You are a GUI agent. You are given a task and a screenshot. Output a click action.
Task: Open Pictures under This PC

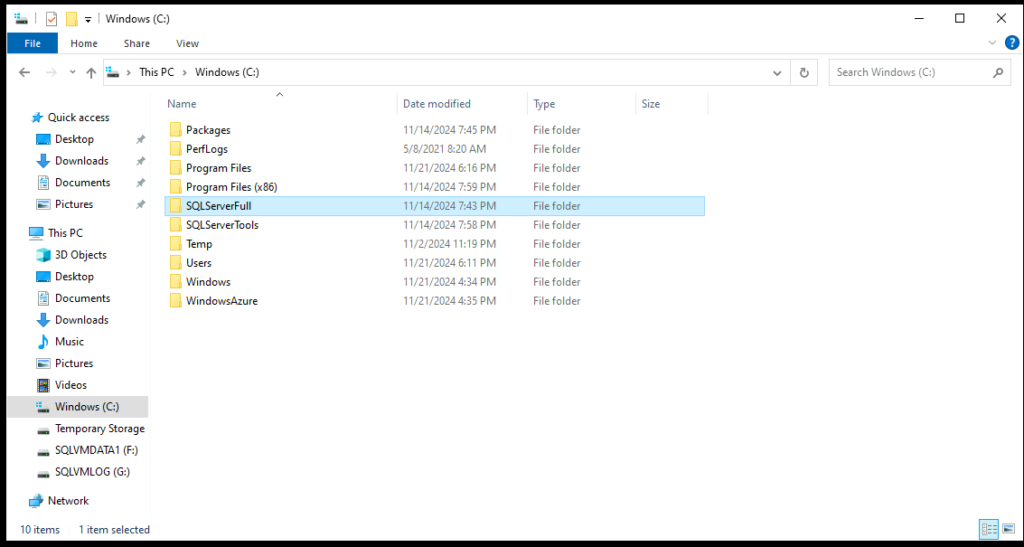point(74,363)
